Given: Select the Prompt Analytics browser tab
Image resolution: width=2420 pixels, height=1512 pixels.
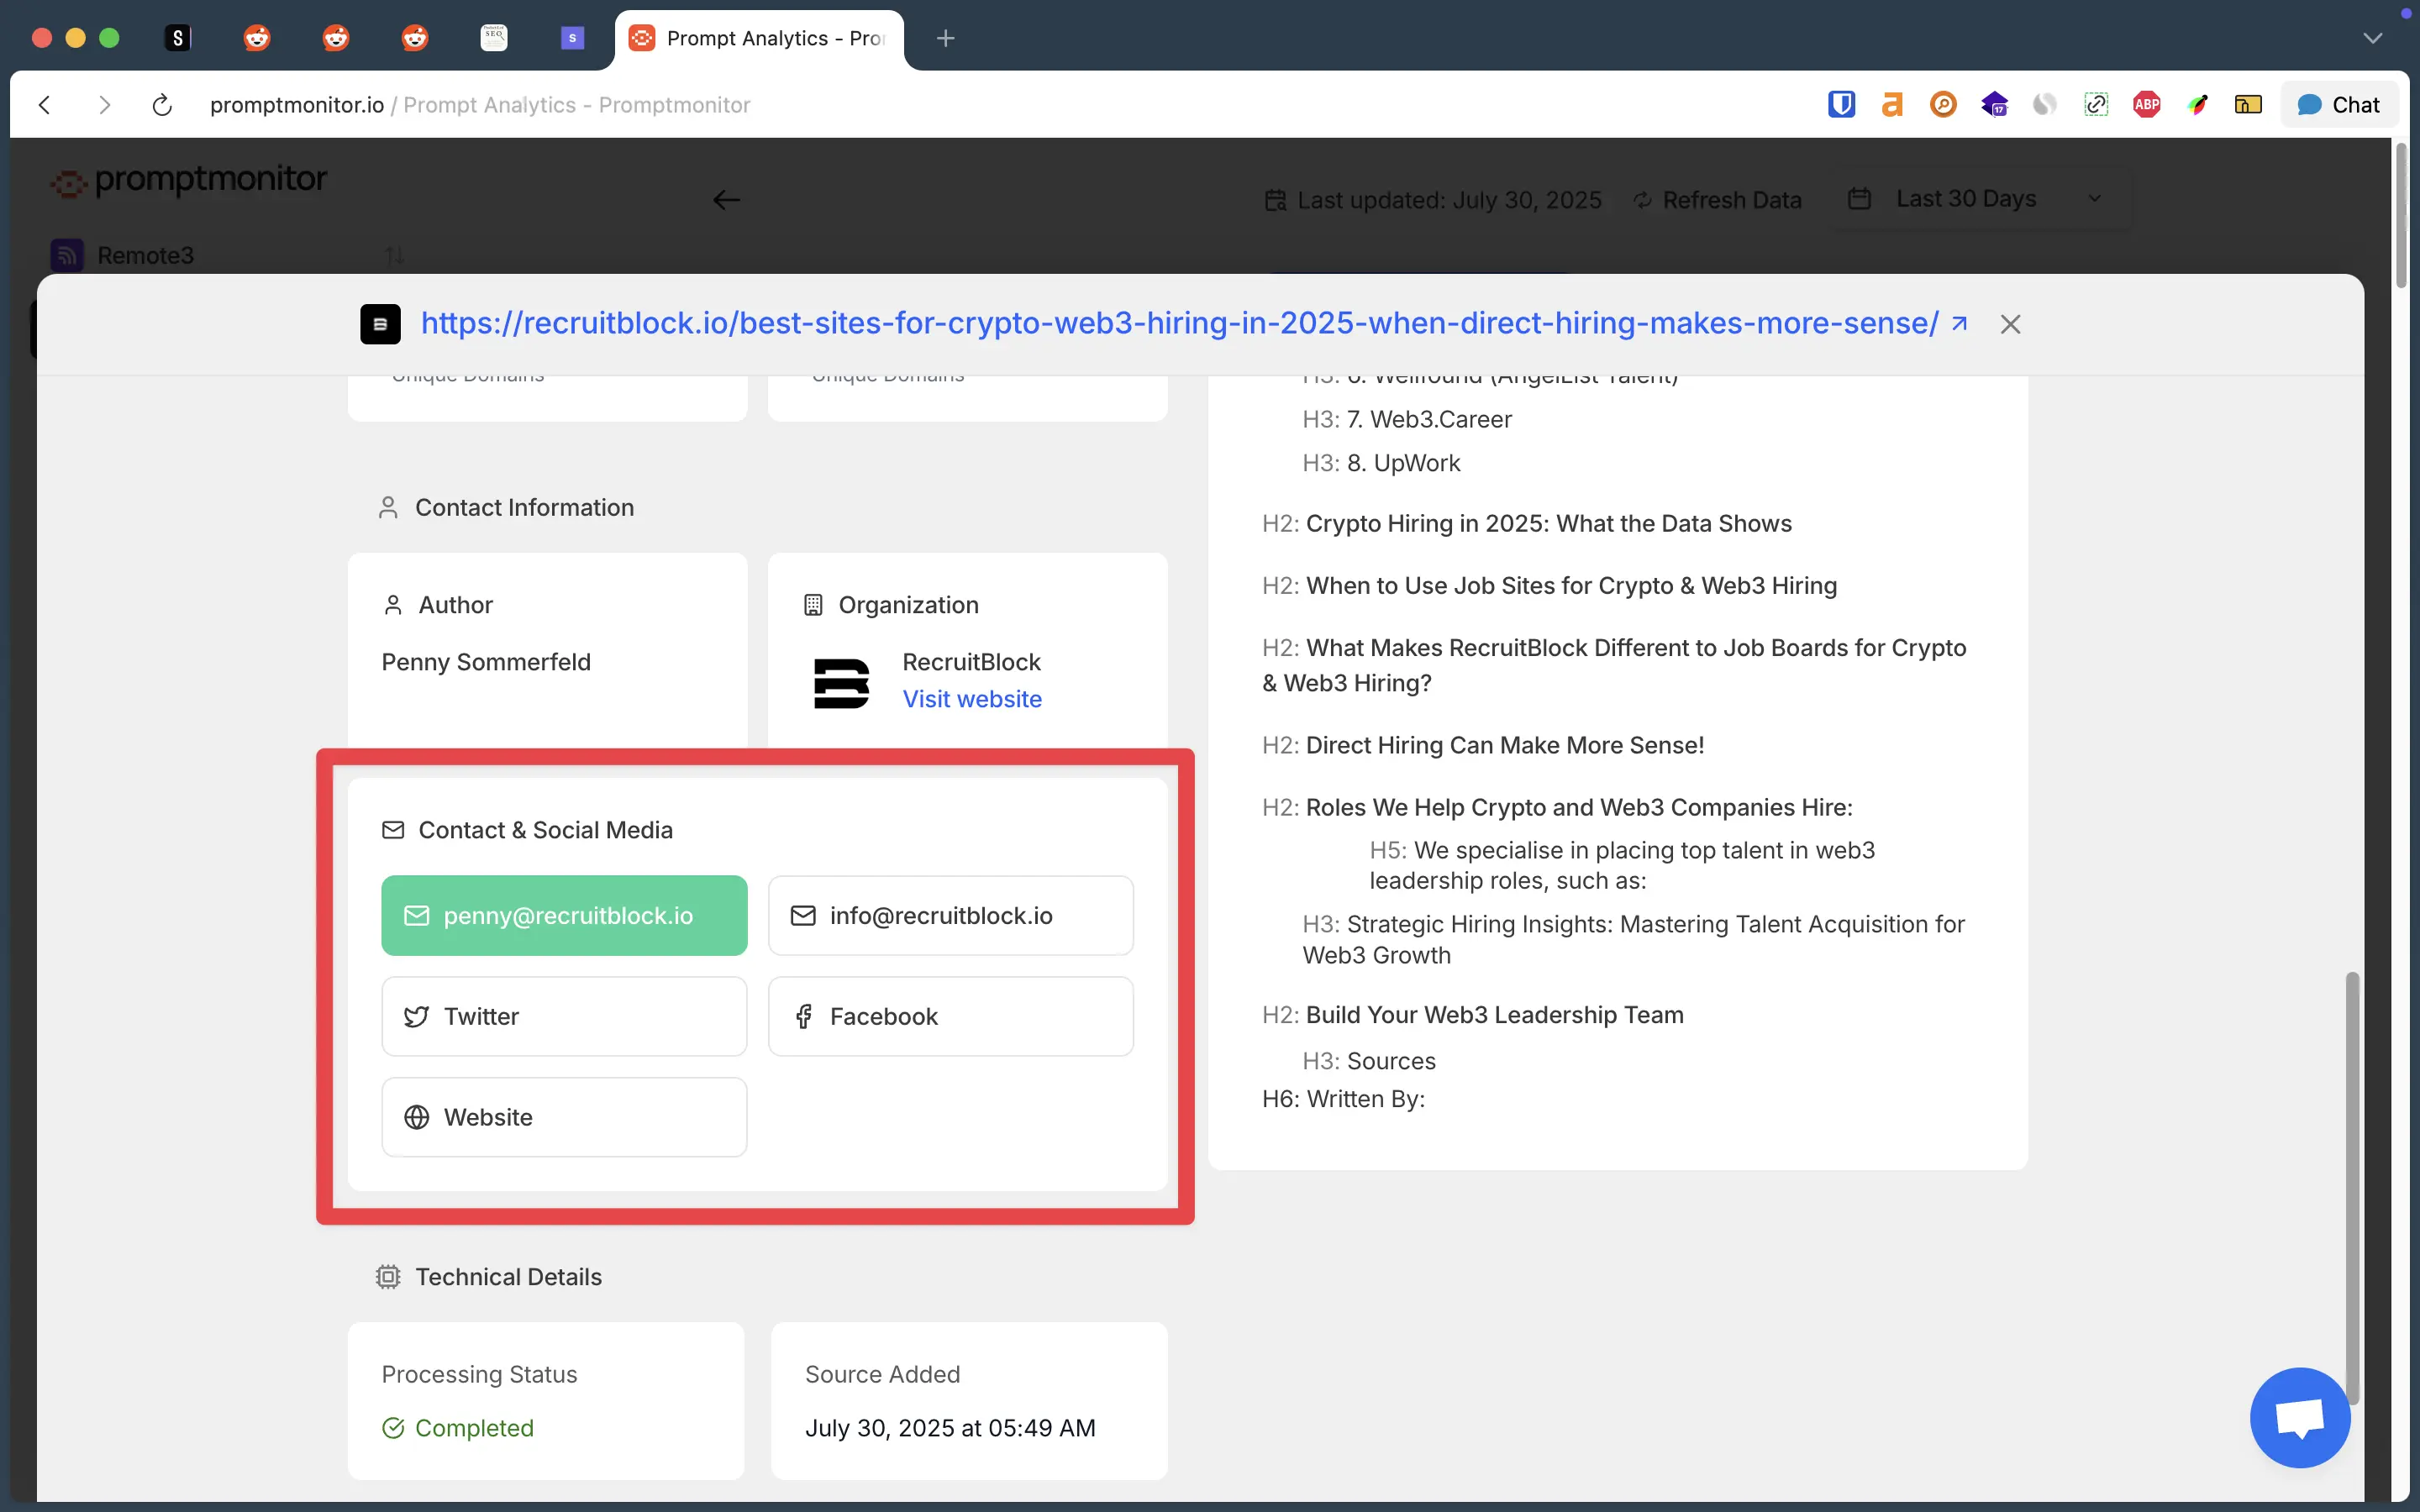Looking at the screenshot, I should (759, 38).
